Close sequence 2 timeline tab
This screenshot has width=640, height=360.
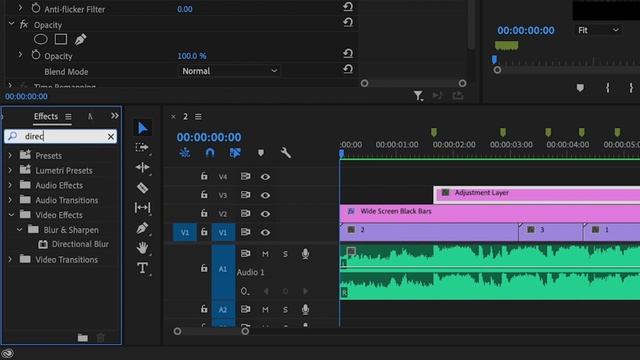click(x=173, y=117)
